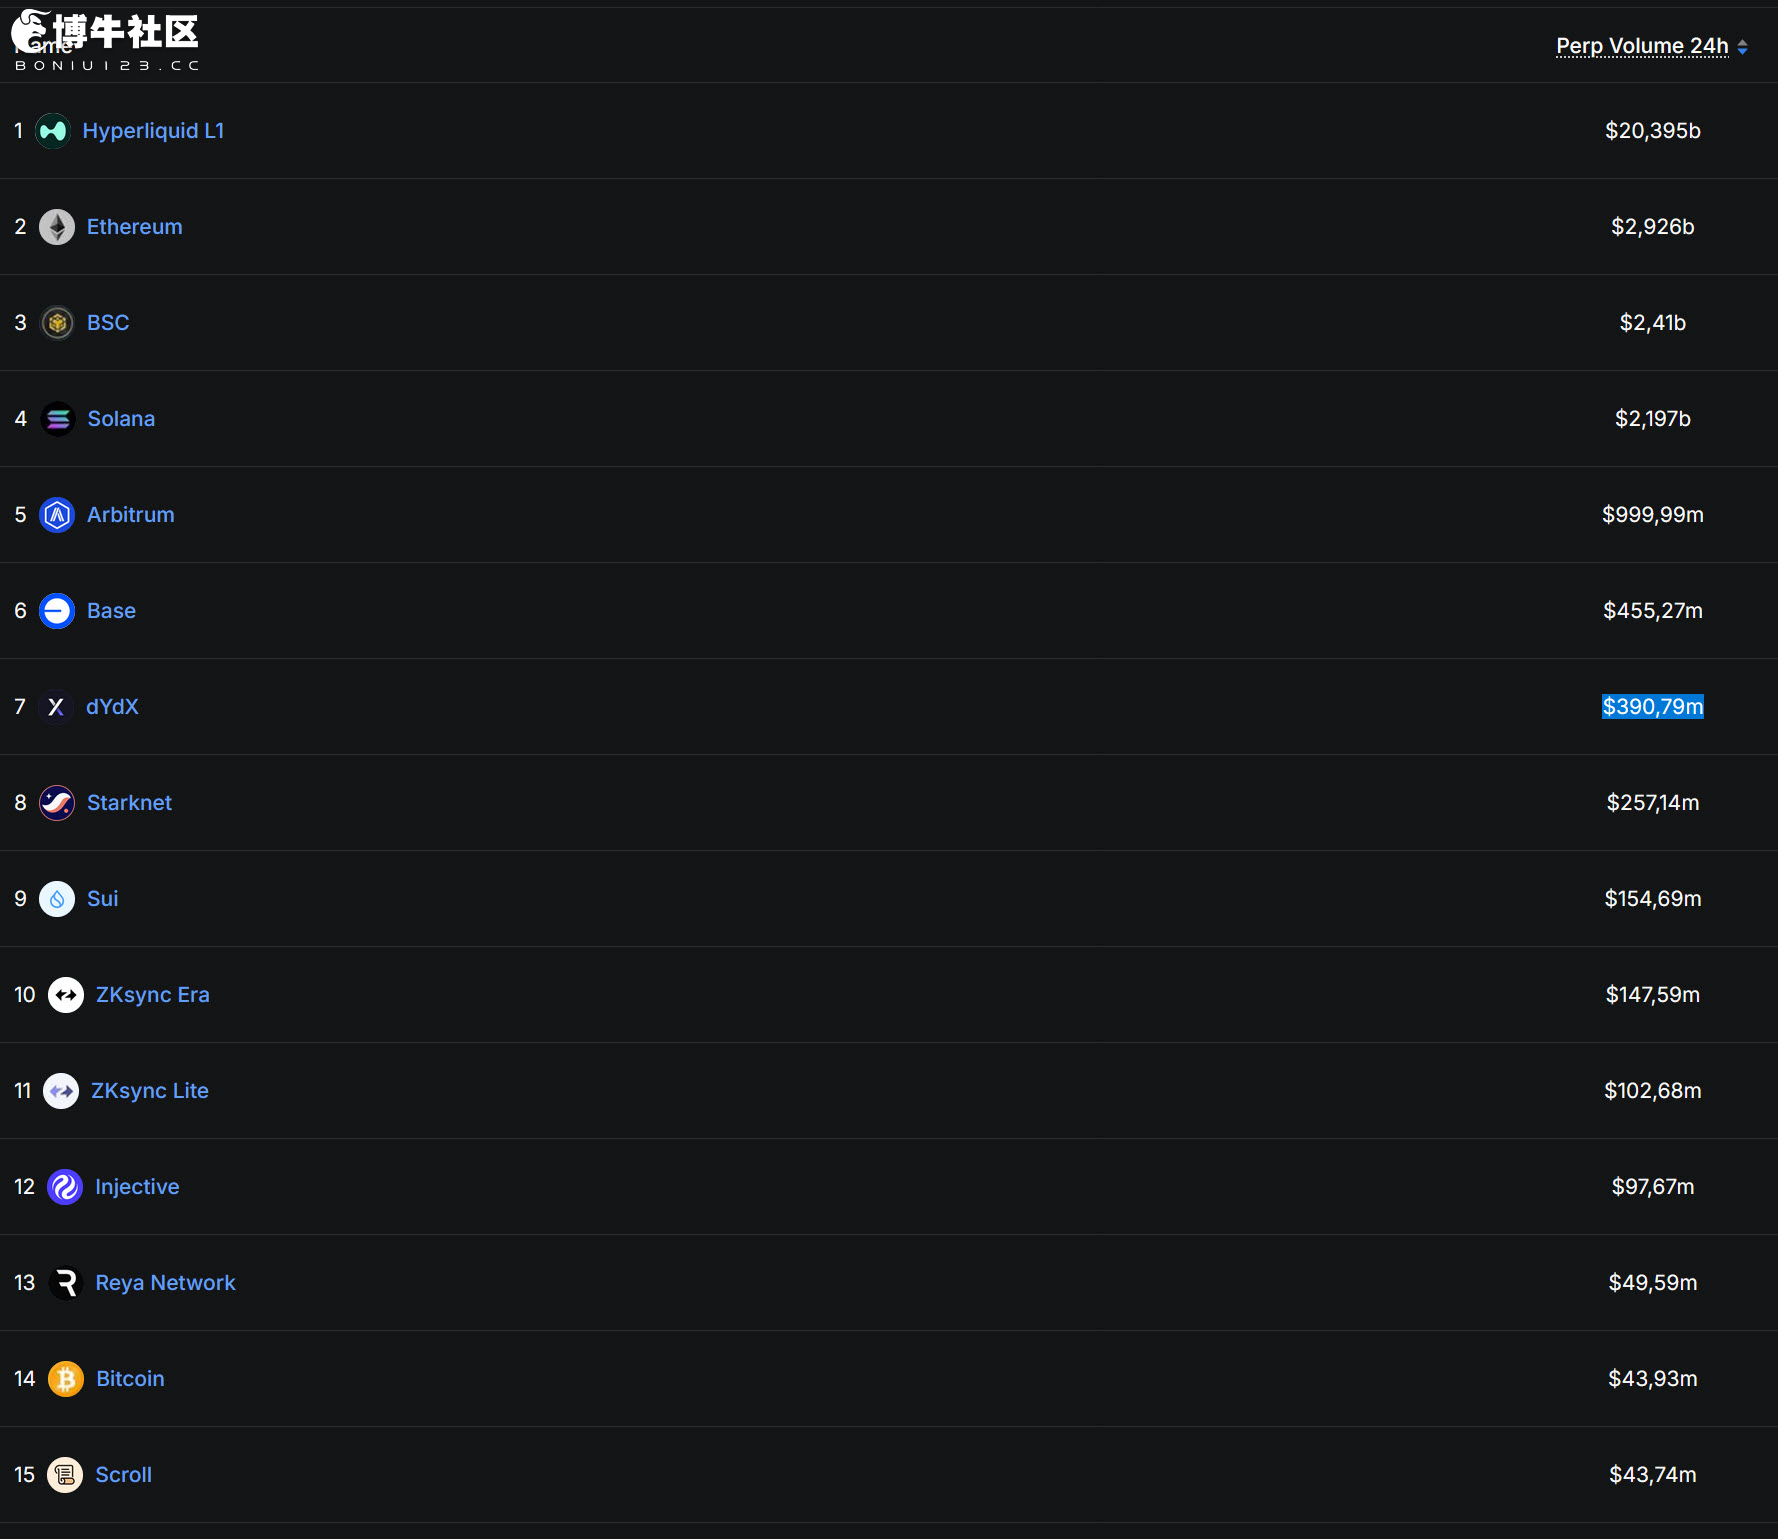Open the Hyperliquid L1 link
The width and height of the screenshot is (1778, 1539).
[153, 131]
